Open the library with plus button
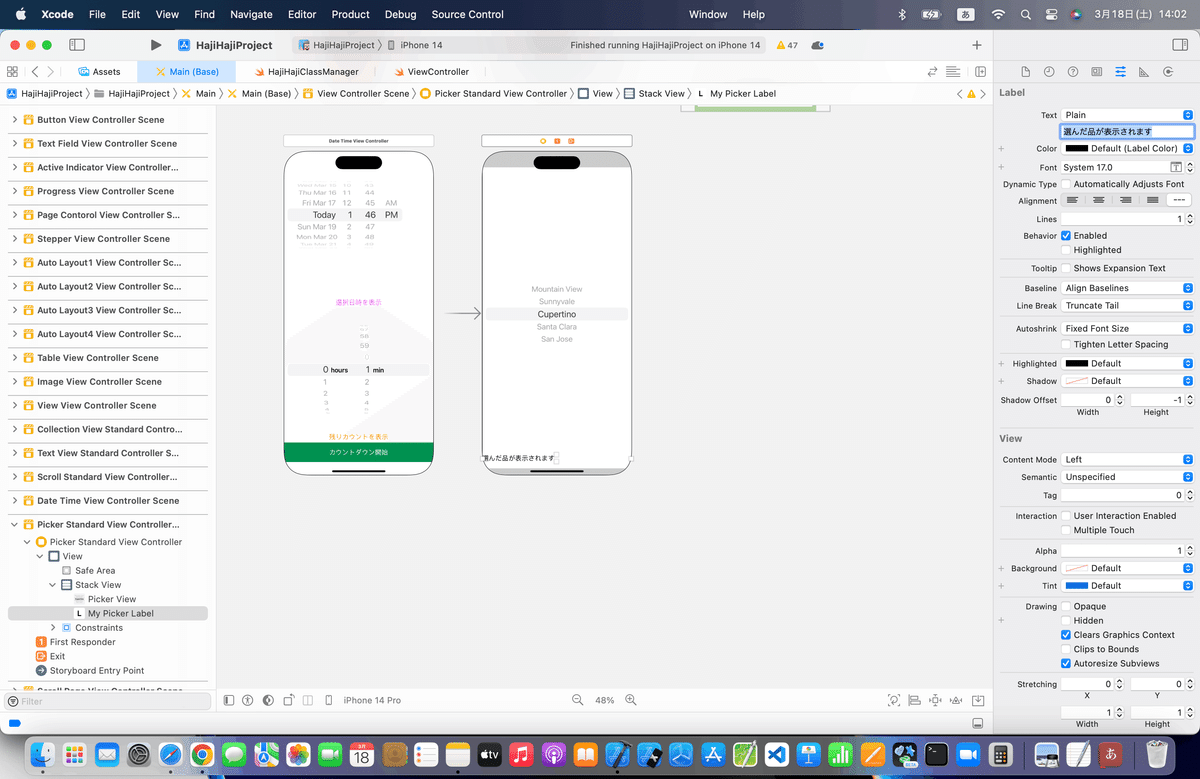The width and height of the screenshot is (1200, 779). (977, 45)
